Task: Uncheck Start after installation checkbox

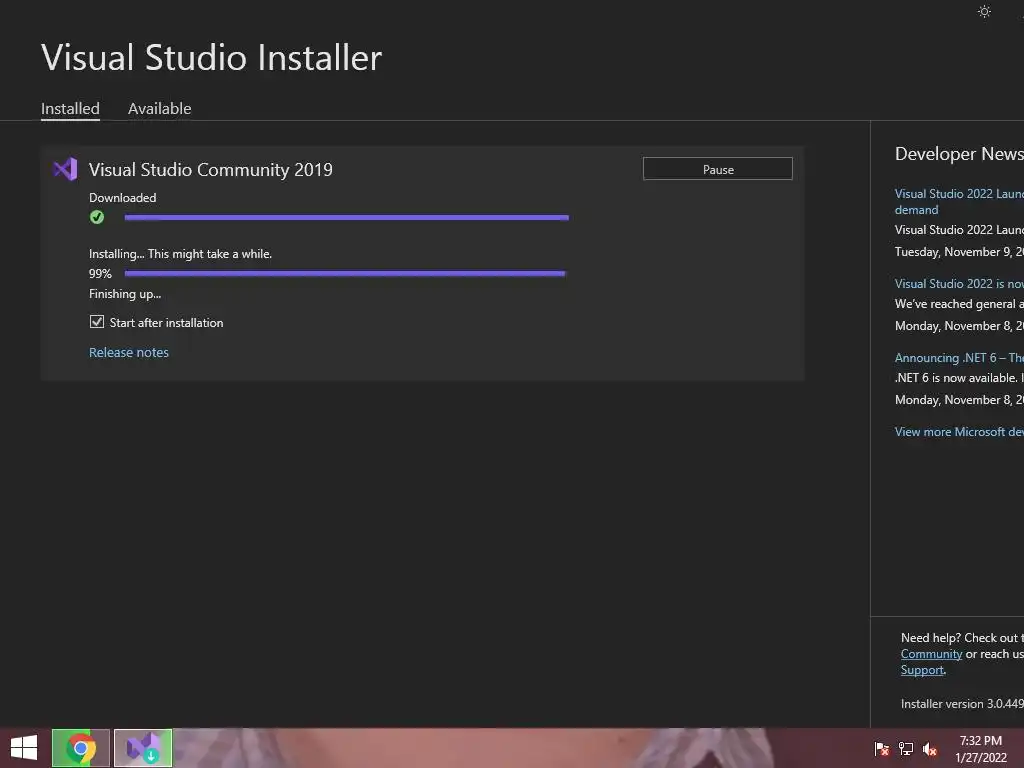Action: [97, 322]
